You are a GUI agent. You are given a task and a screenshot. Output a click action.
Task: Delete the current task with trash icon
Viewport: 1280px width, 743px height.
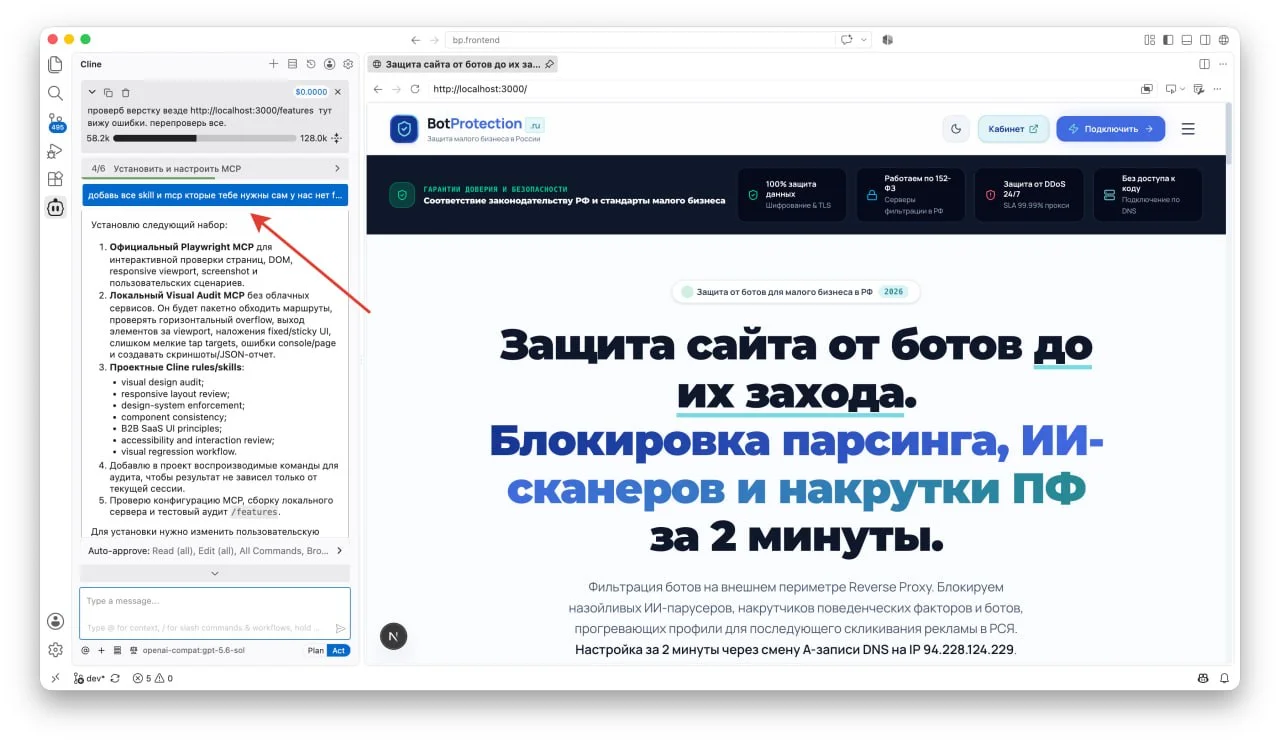tap(125, 92)
